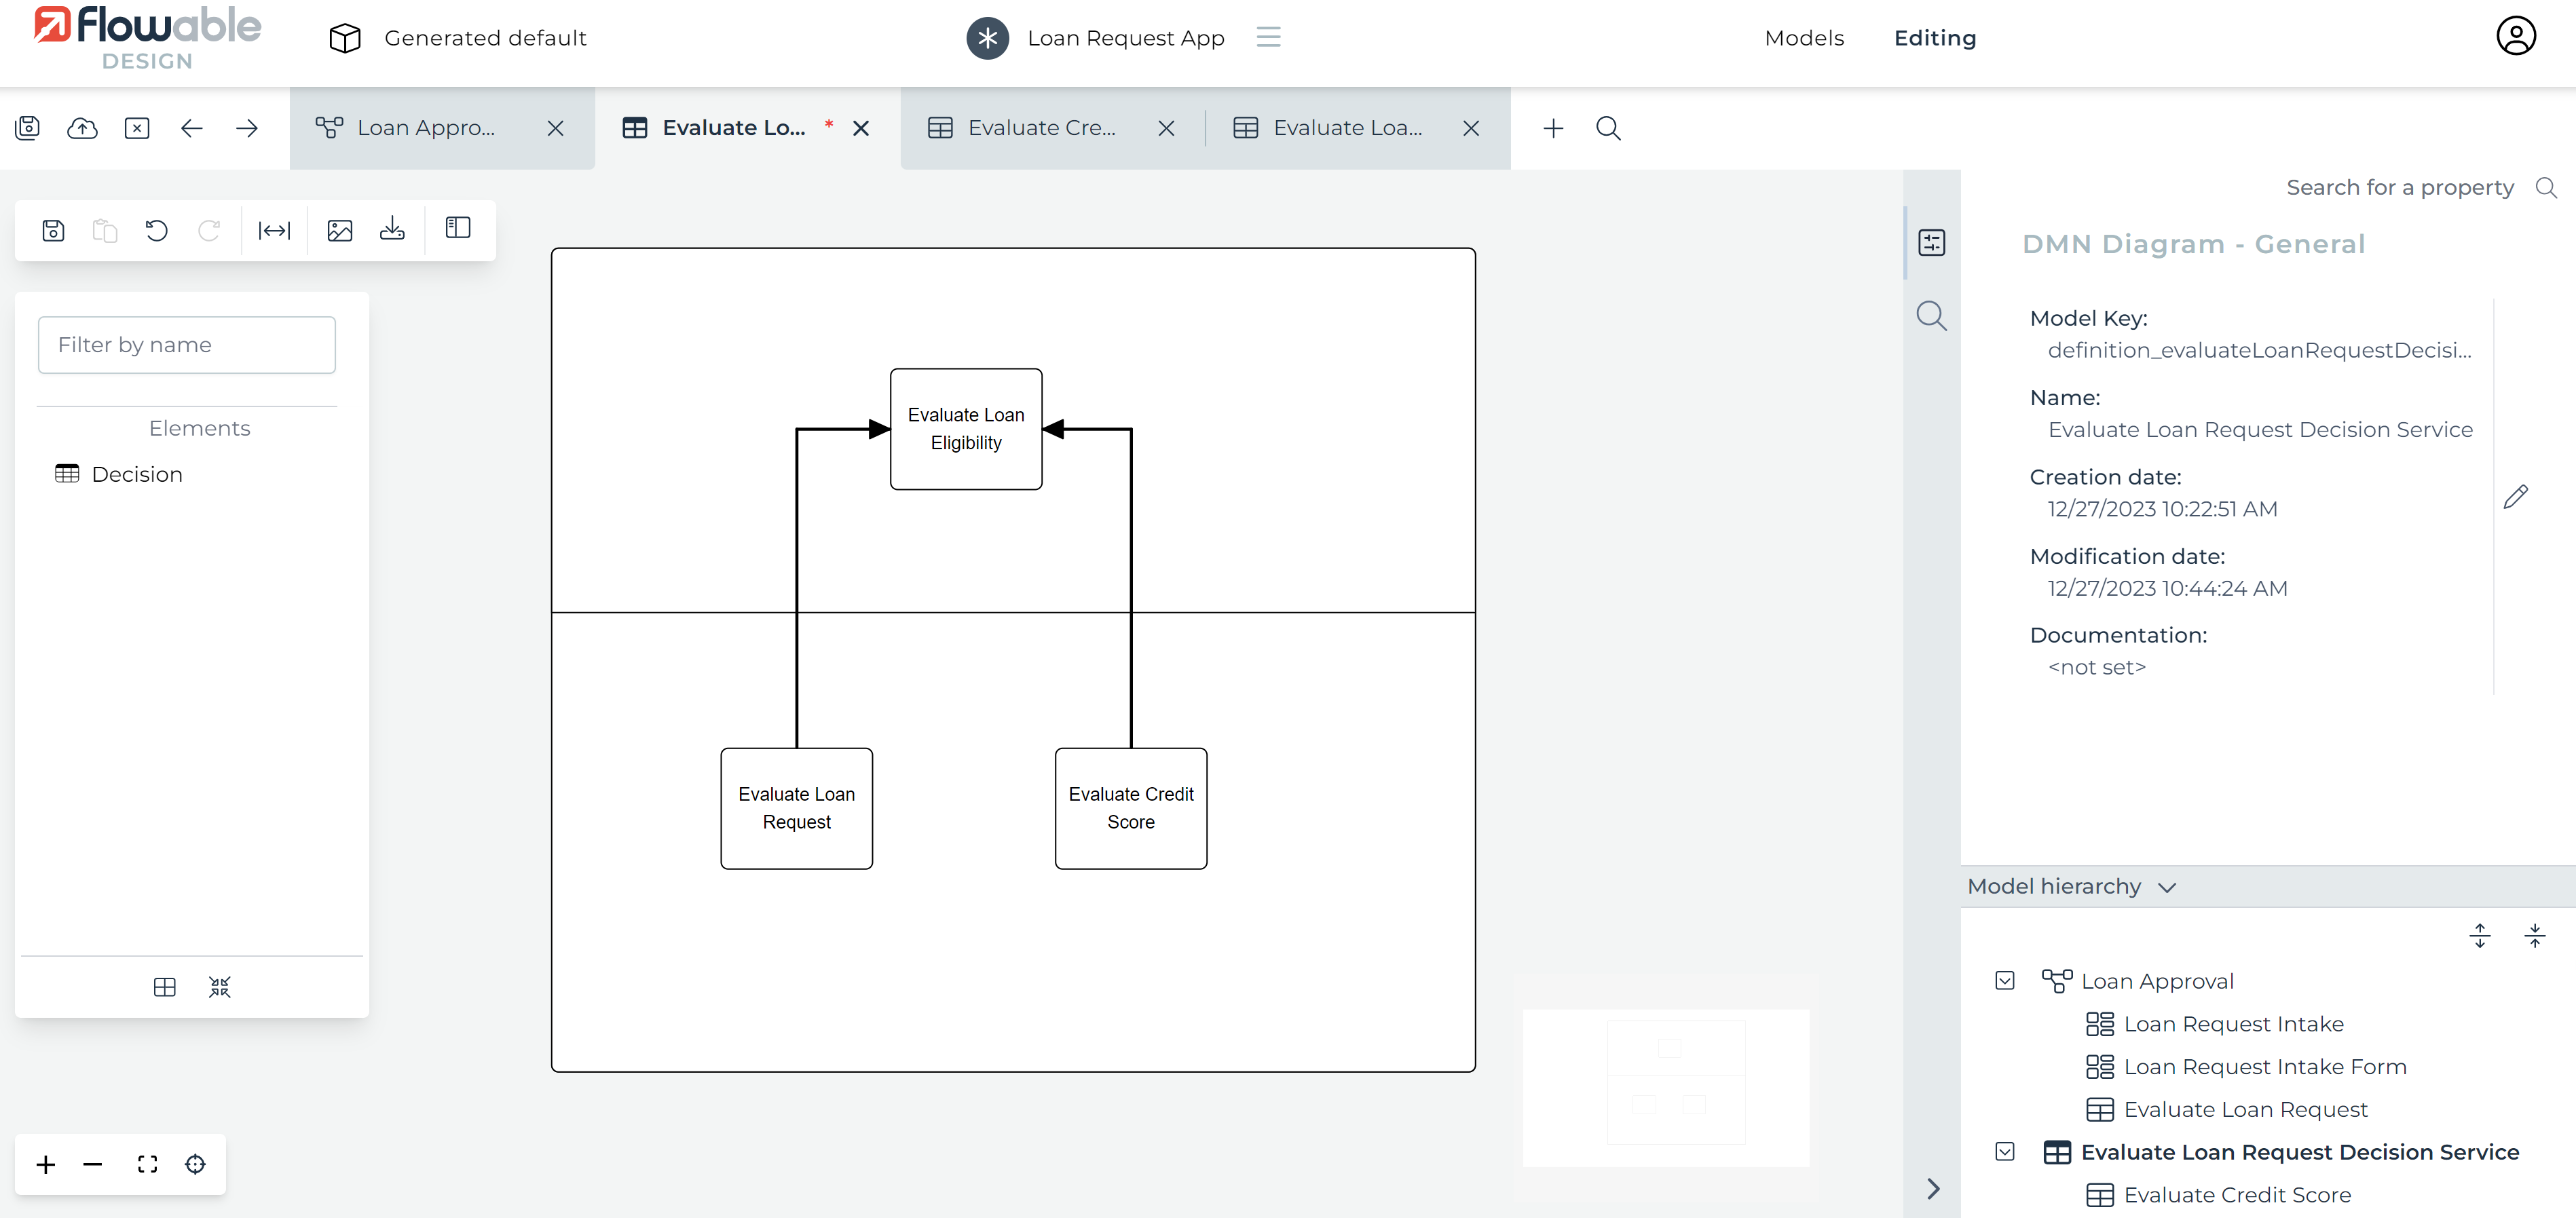Click the undo icon in editor toolbar
Viewport: 2576px width, 1218px height.
156,231
